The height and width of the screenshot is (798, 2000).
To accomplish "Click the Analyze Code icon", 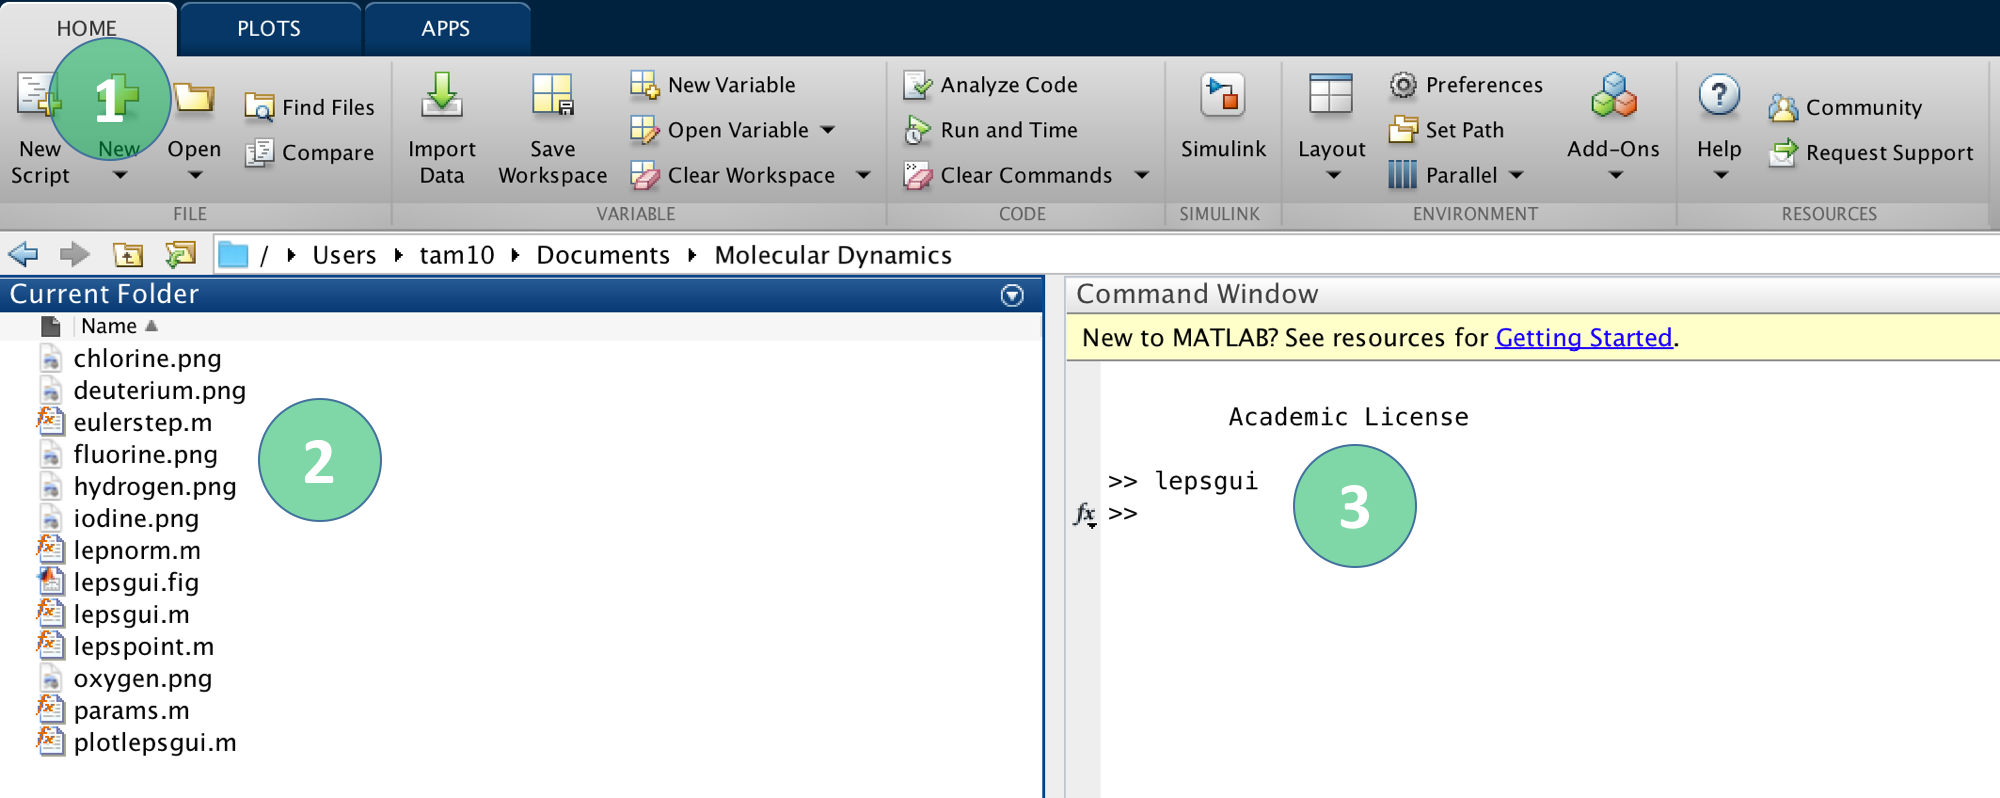I will tap(917, 86).
